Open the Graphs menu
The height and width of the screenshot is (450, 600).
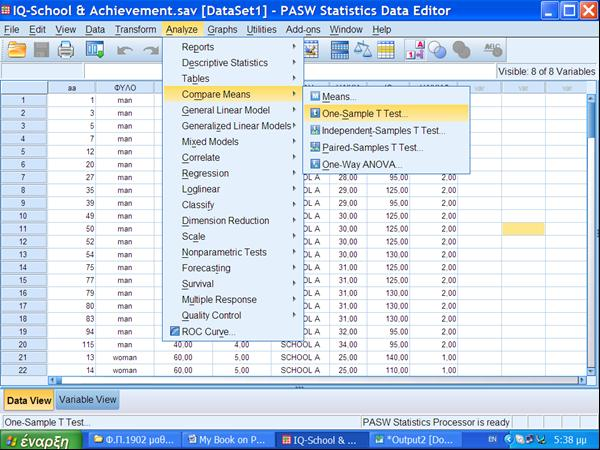222,29
